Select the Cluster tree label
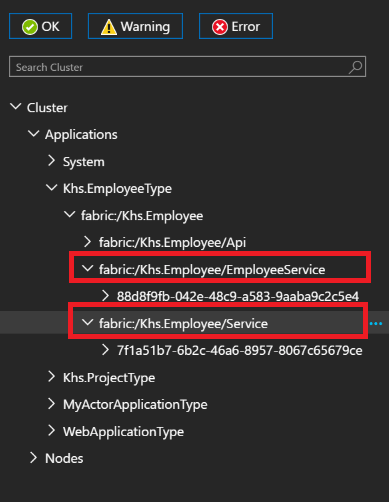 [x=47, y=108]
